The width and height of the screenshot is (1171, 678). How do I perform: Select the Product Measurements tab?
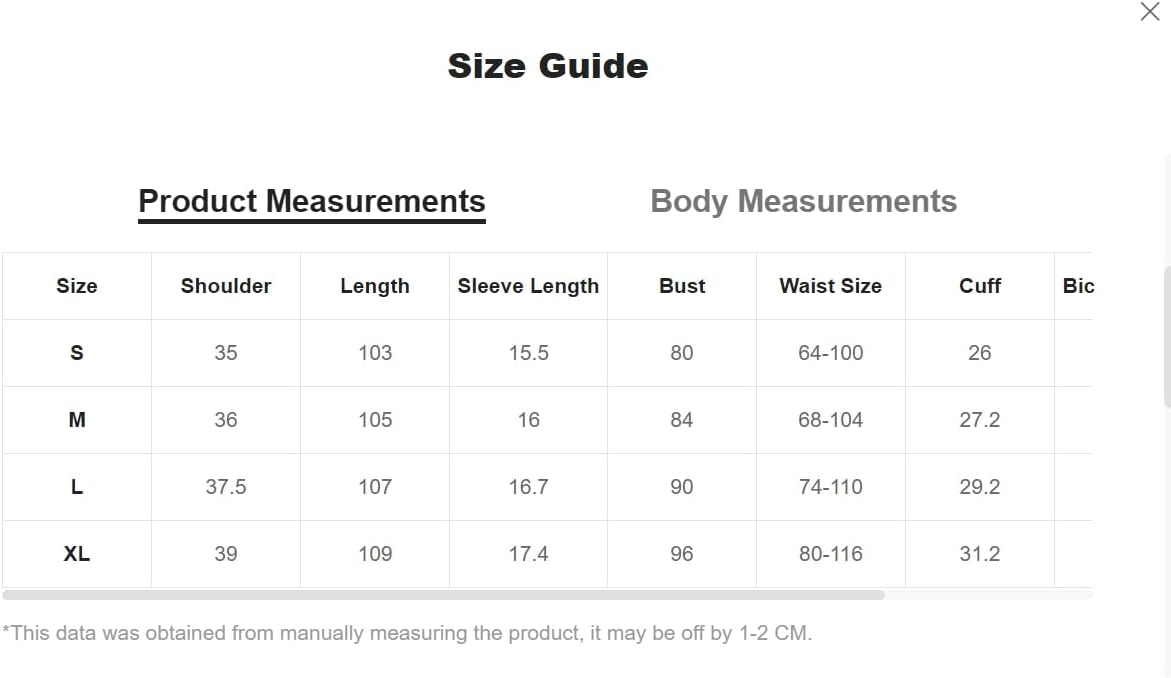tap(312, 201)
